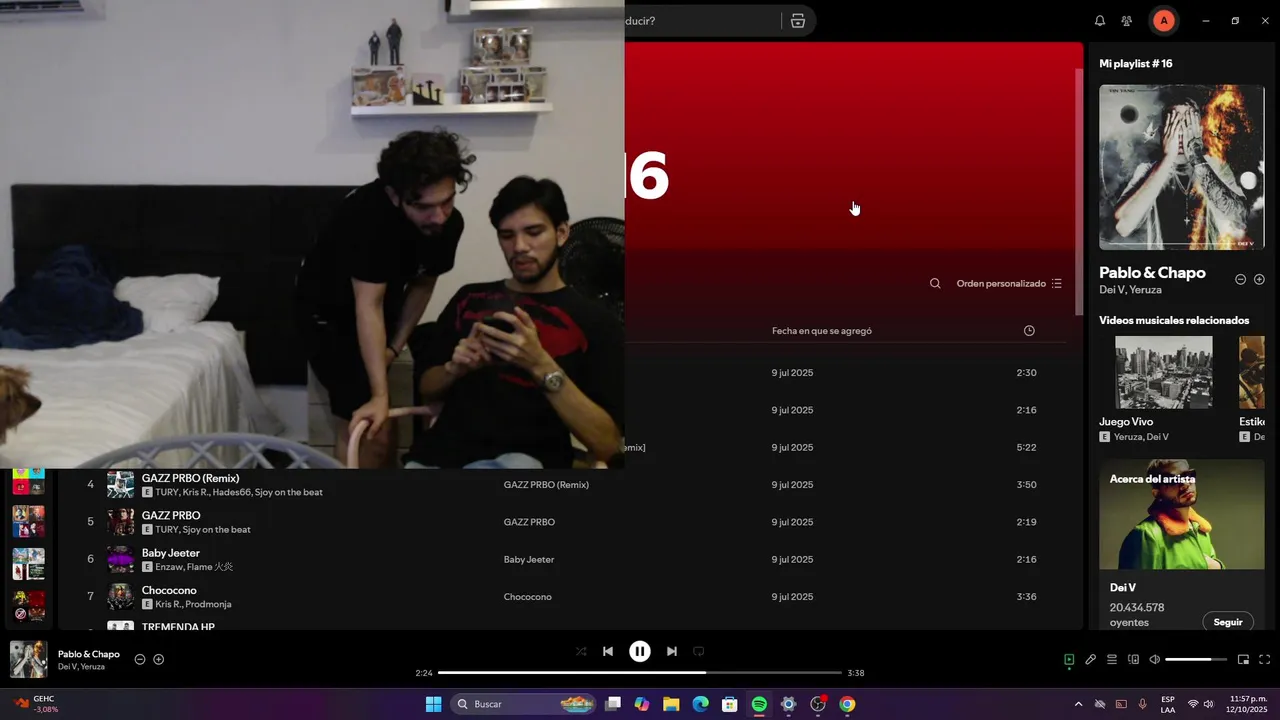Image resolution: width=1280 pixels, height=720 pixels.
Task: Open the notifications bell in Spotify
Action: [1100, 20]
